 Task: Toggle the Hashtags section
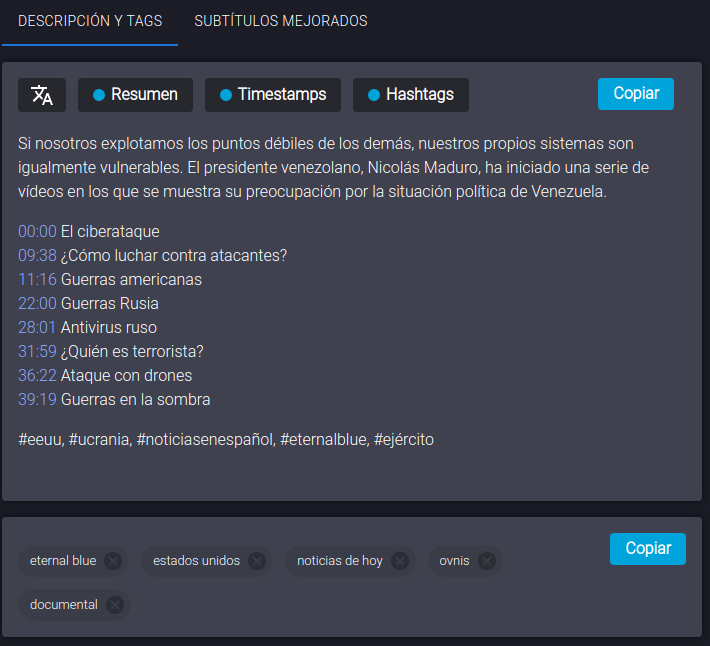pos(411,95)
